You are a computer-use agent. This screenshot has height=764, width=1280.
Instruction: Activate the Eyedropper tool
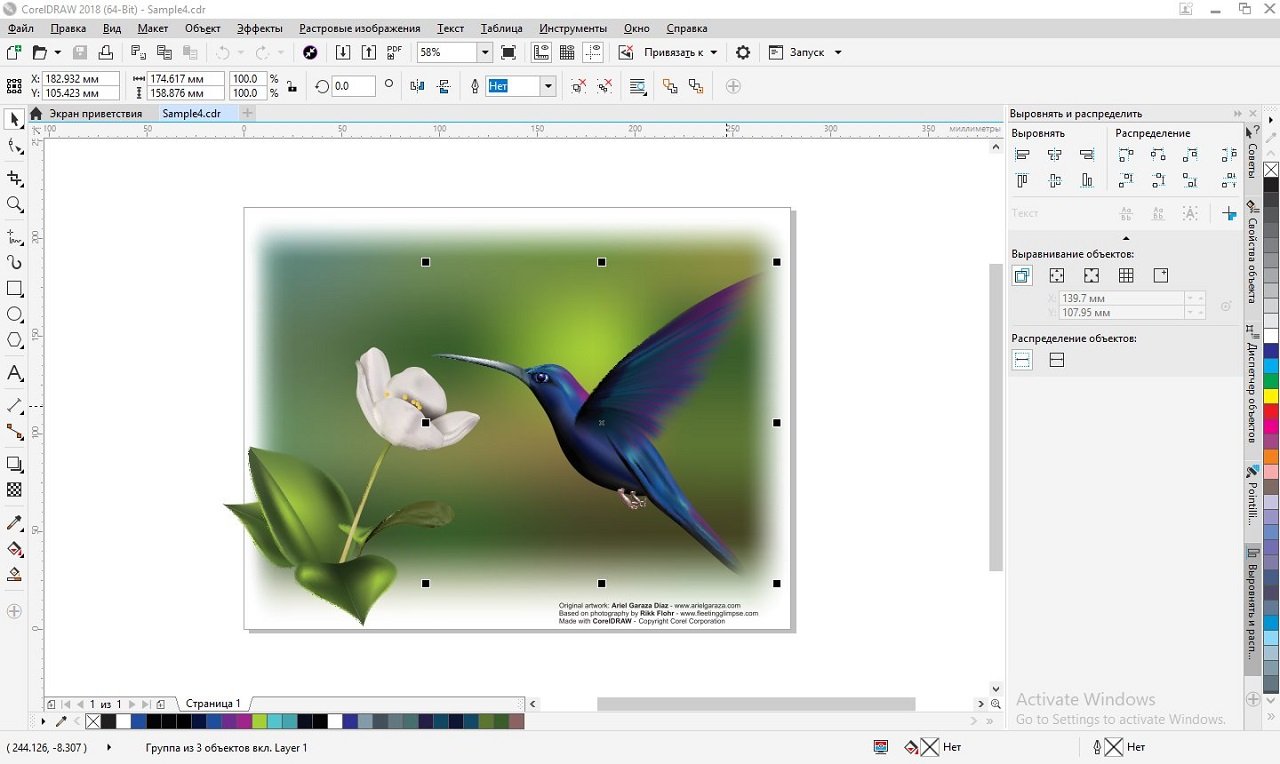15,523
